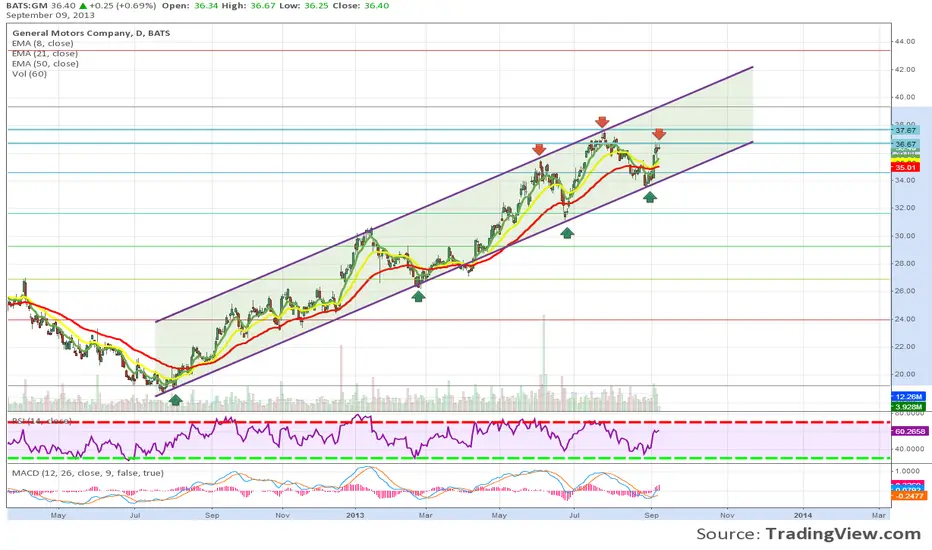Click the 36.67 blue price tag
The image size is (932, 550).
click(x=905, y=144)
